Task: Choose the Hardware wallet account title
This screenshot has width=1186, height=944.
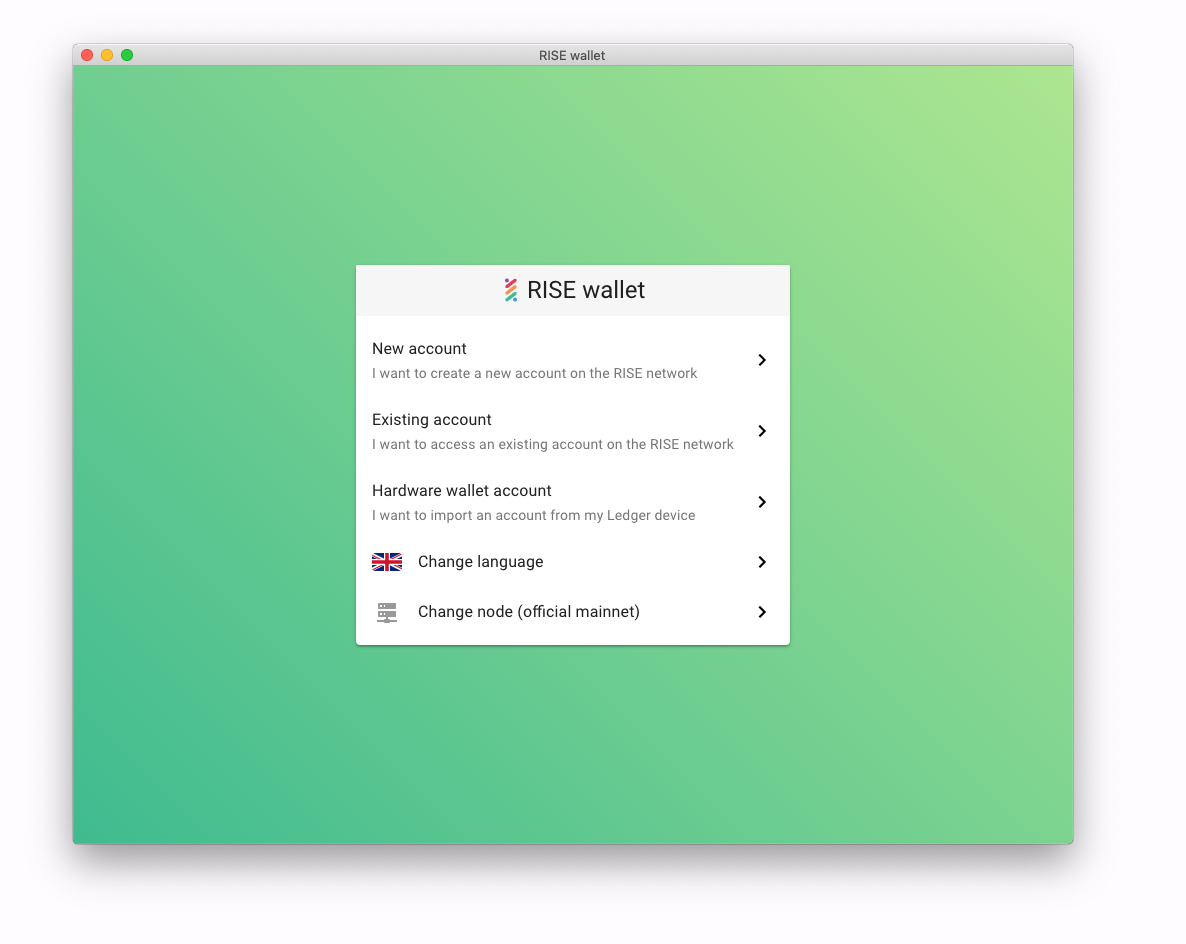Action: 461,491
